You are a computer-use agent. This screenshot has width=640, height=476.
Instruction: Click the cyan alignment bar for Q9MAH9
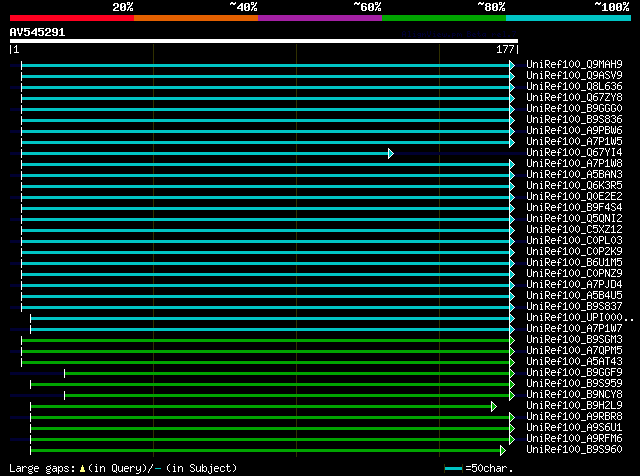[x=265, y=65]
